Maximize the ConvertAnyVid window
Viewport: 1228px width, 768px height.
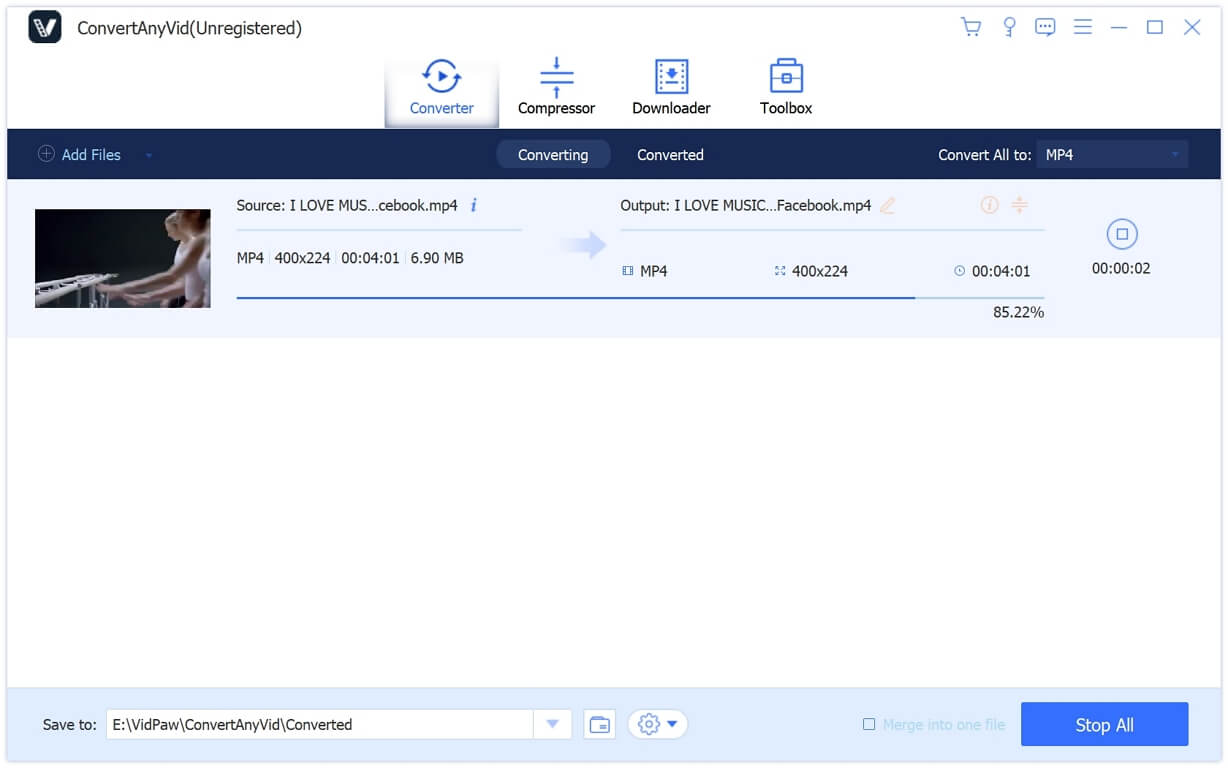pyautogui.click(x=1155, y=27)
